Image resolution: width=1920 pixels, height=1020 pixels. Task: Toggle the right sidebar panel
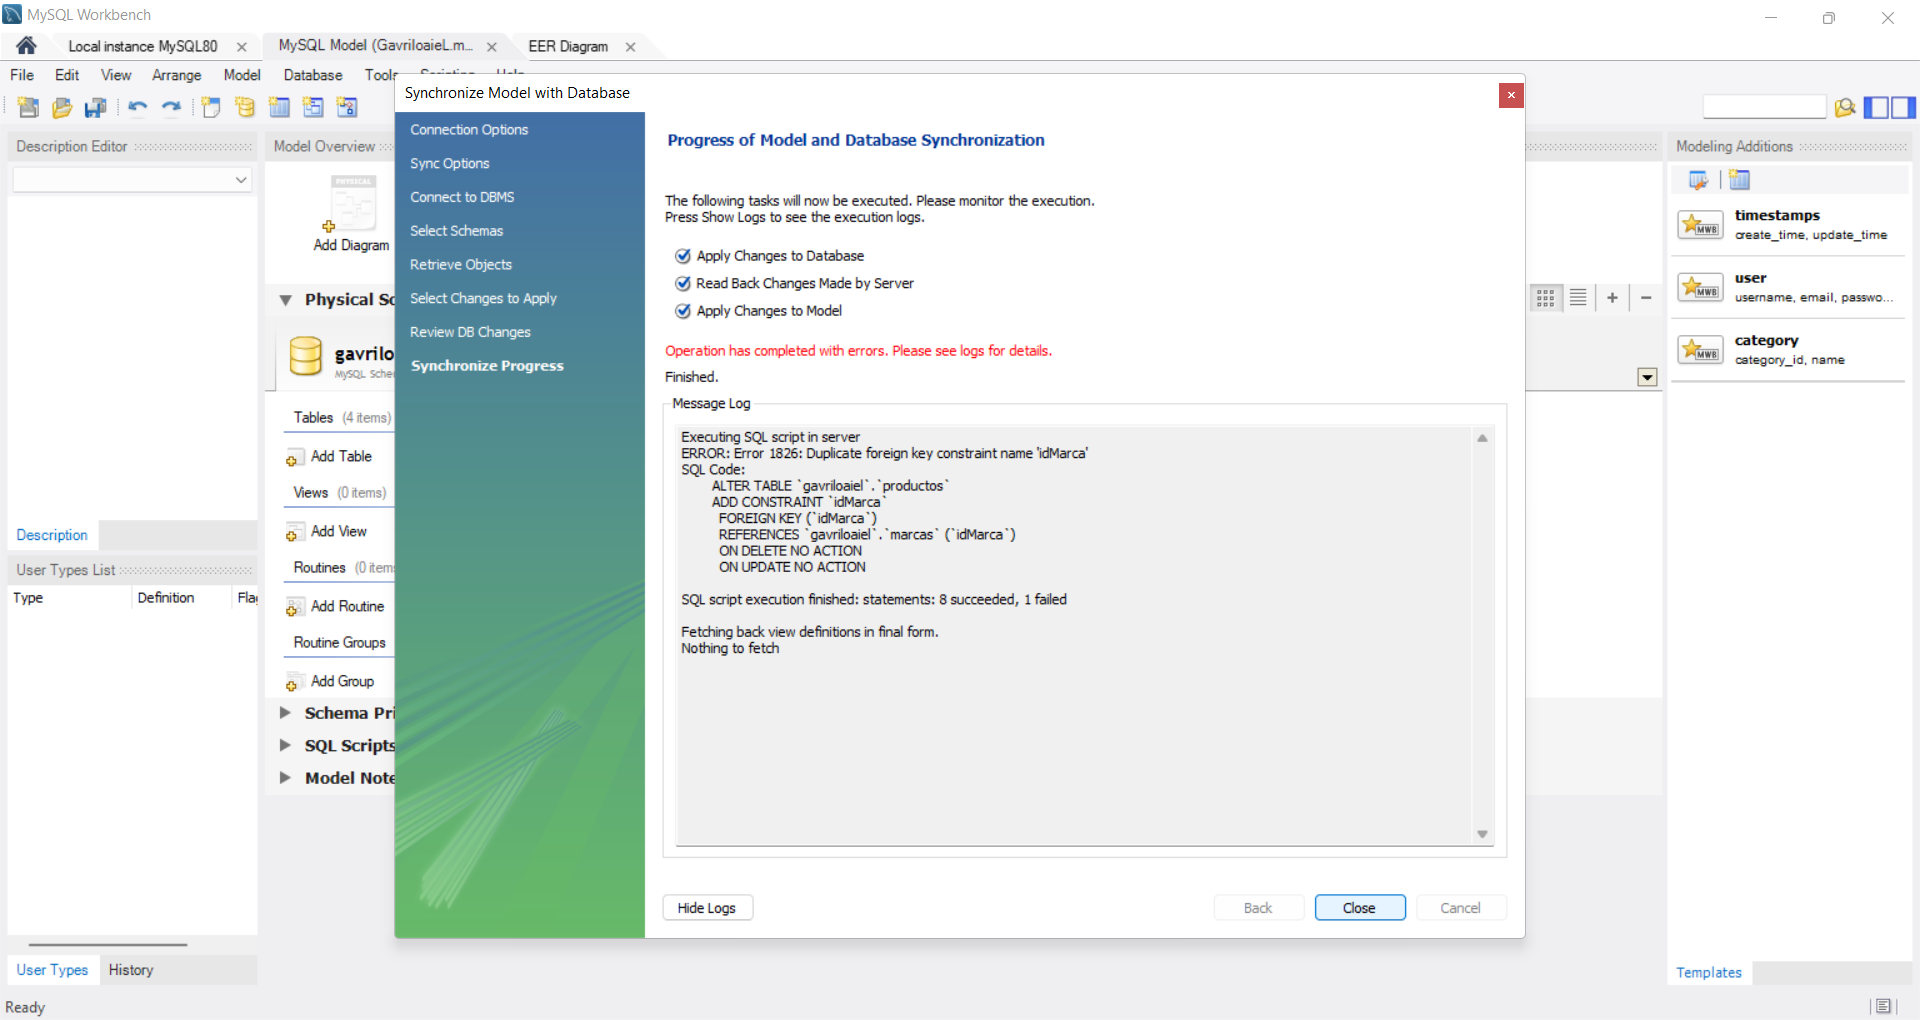[x=1903, y=107]
